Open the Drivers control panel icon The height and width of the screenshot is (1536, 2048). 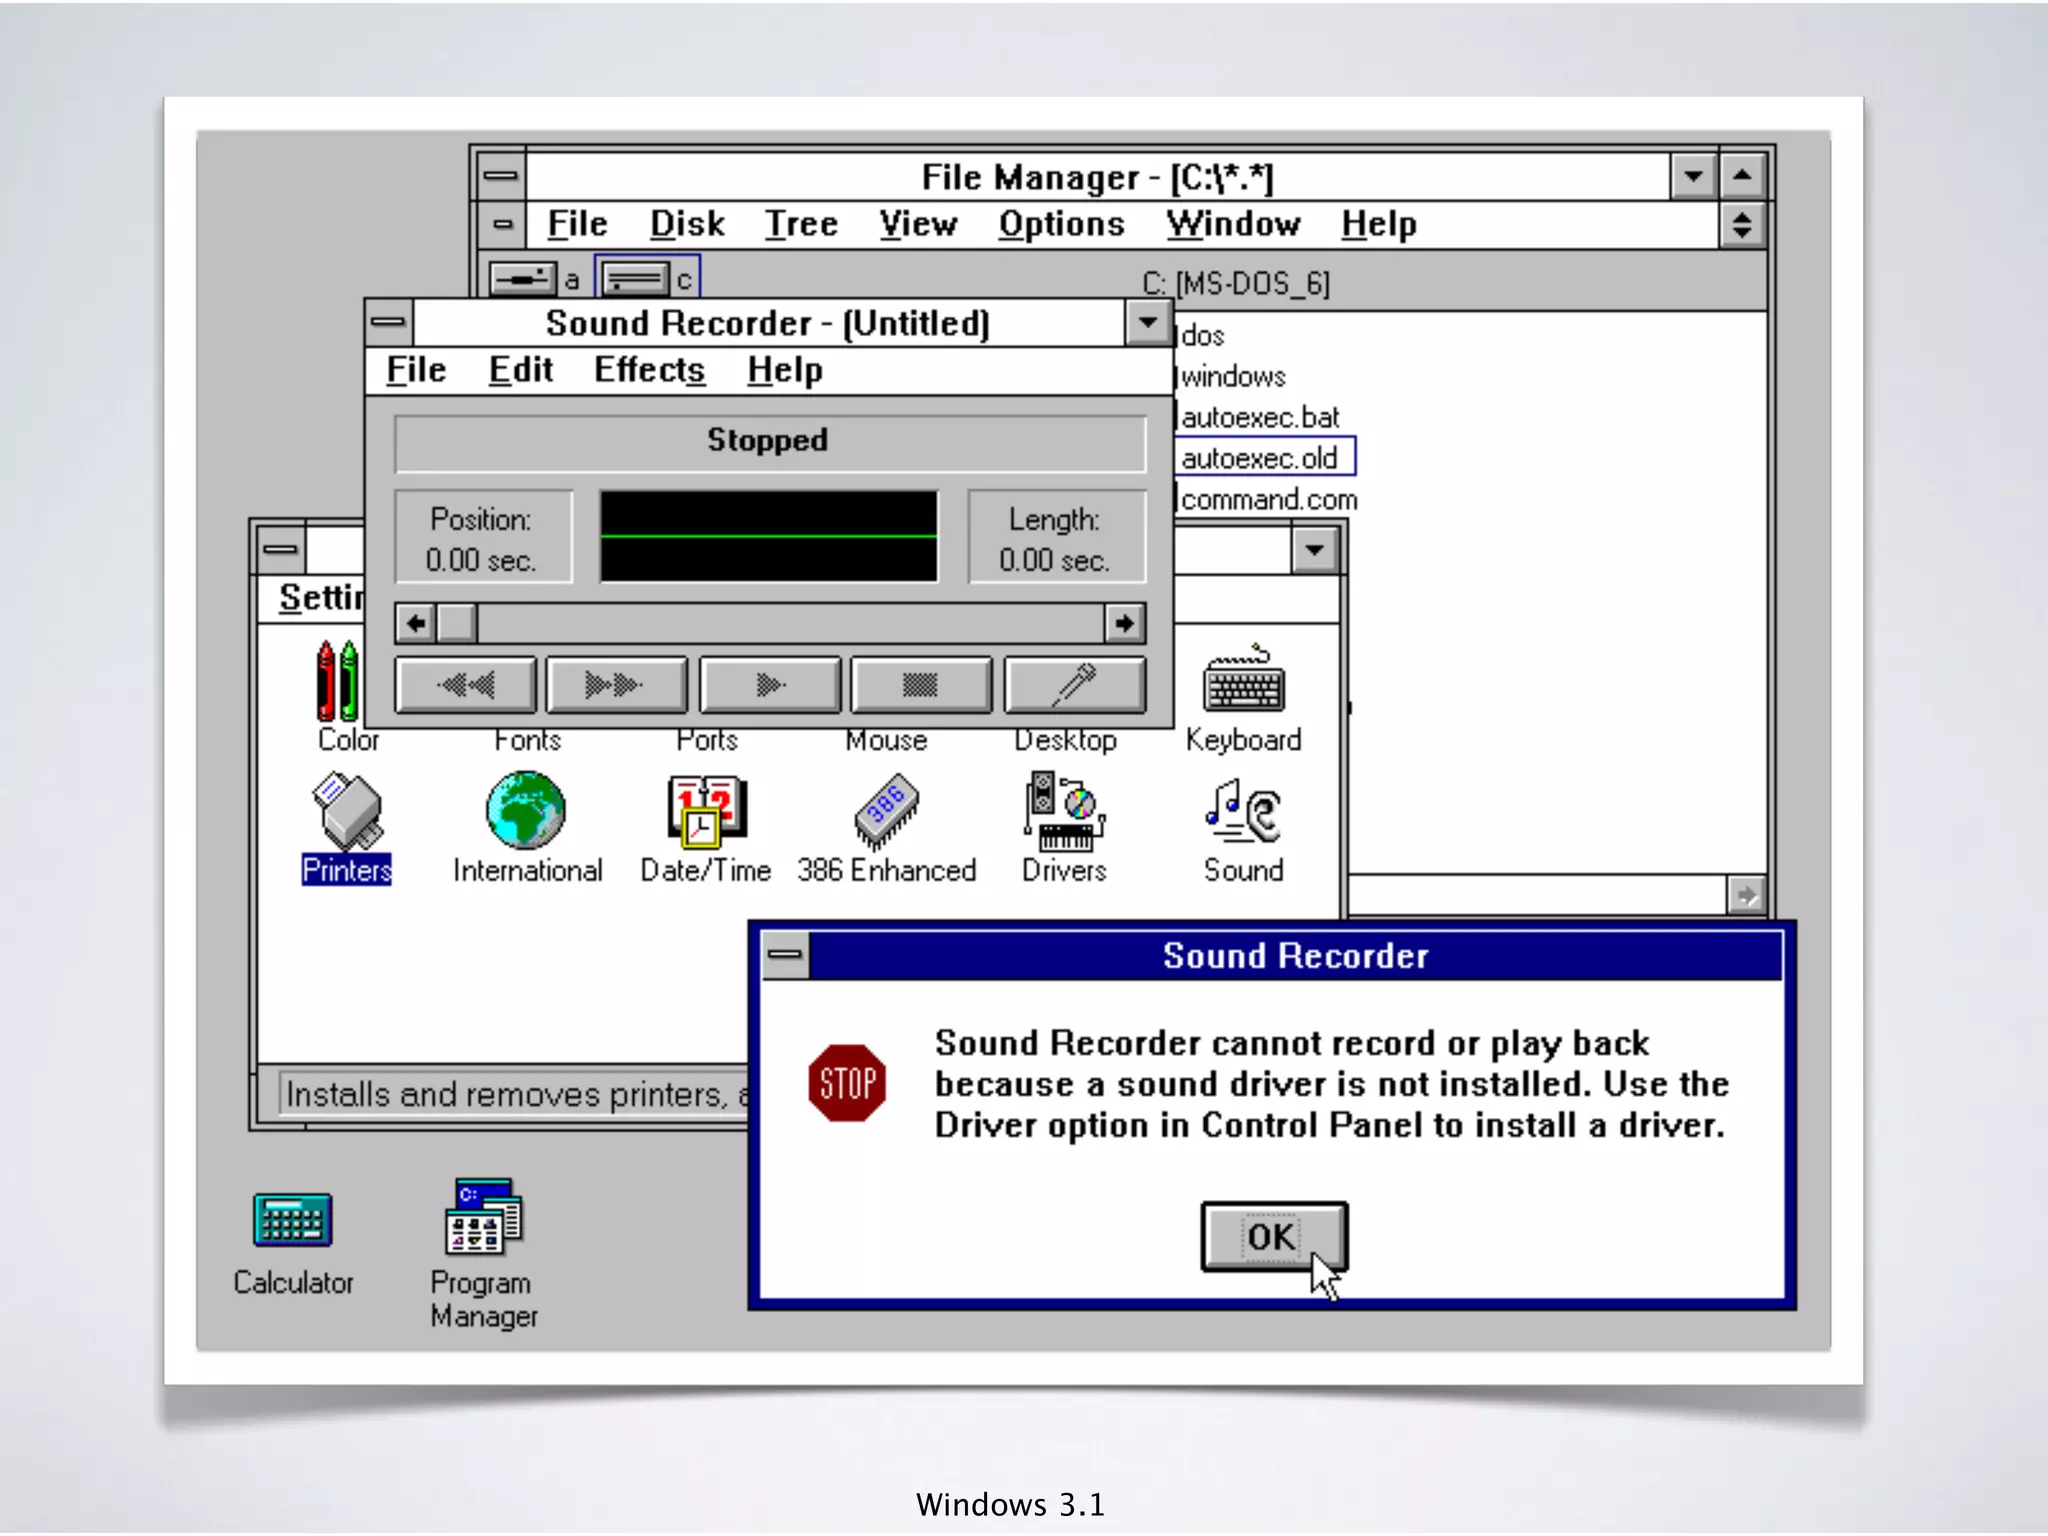[x=1063, y=810]
